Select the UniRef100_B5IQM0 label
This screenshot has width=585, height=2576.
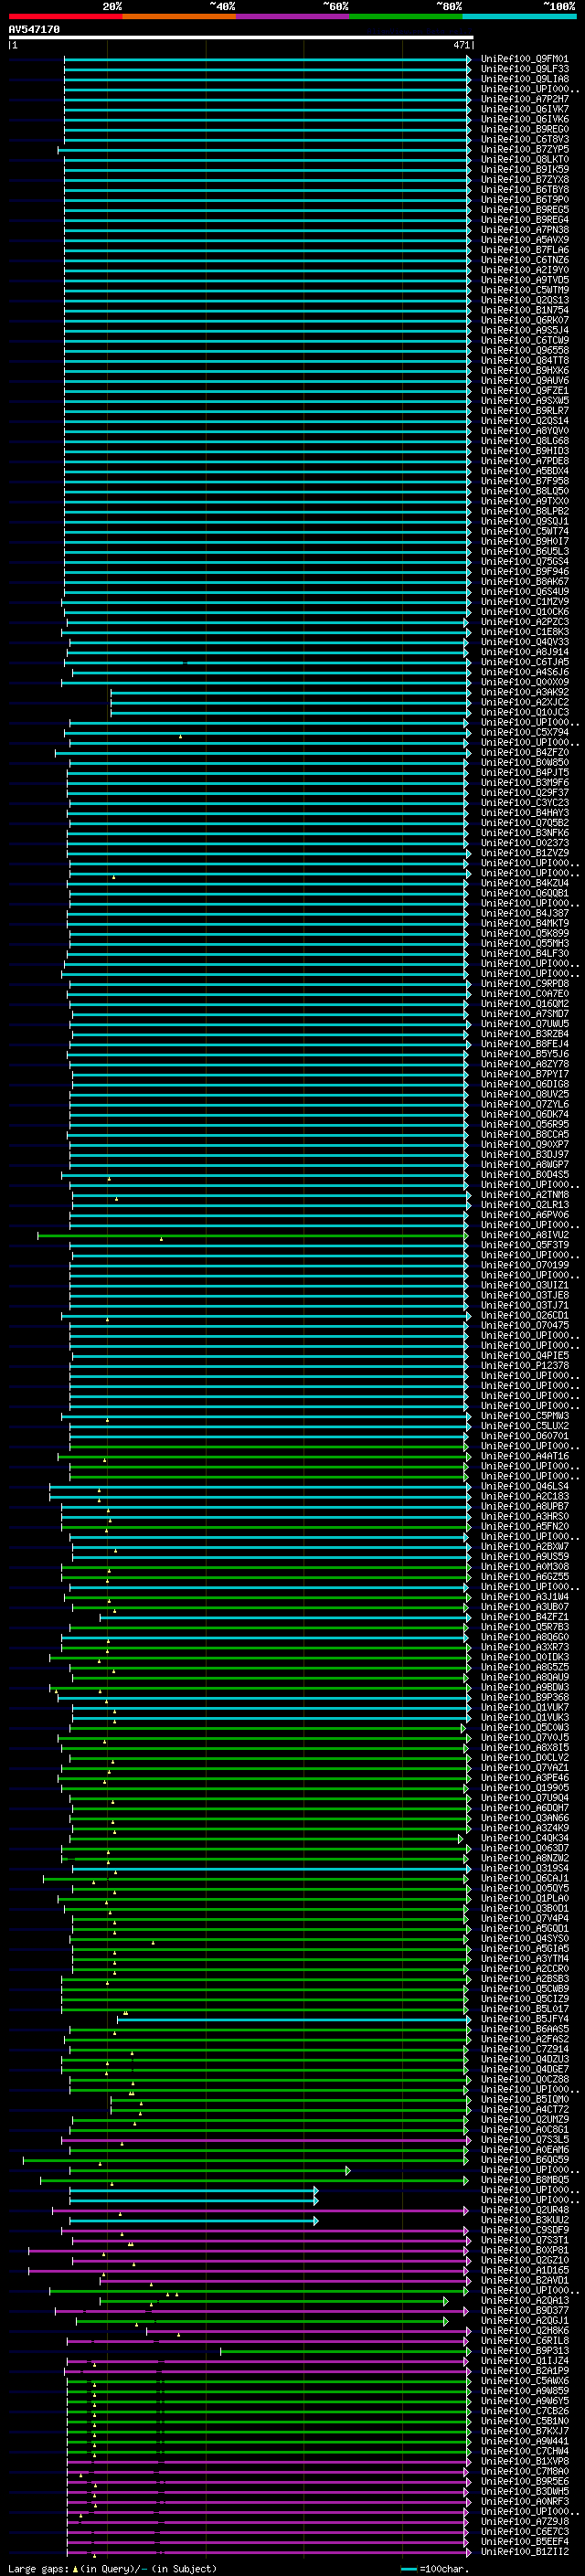tap(524, 2099)
